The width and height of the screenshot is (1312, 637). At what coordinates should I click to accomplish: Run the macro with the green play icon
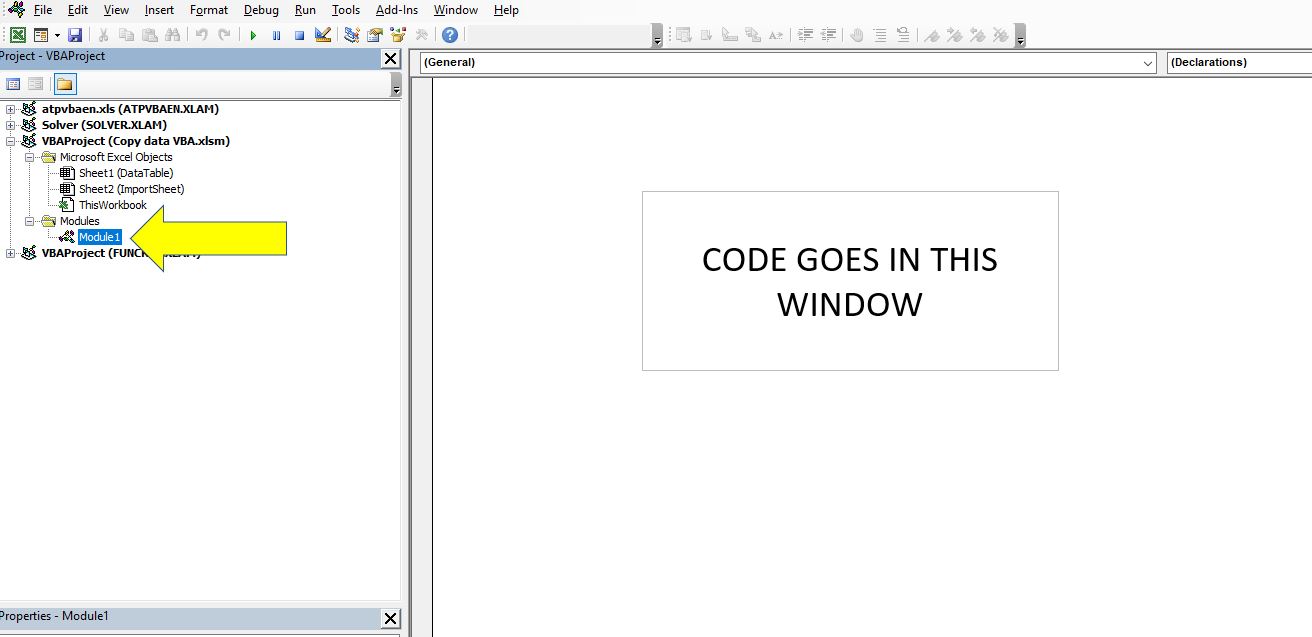253,34
